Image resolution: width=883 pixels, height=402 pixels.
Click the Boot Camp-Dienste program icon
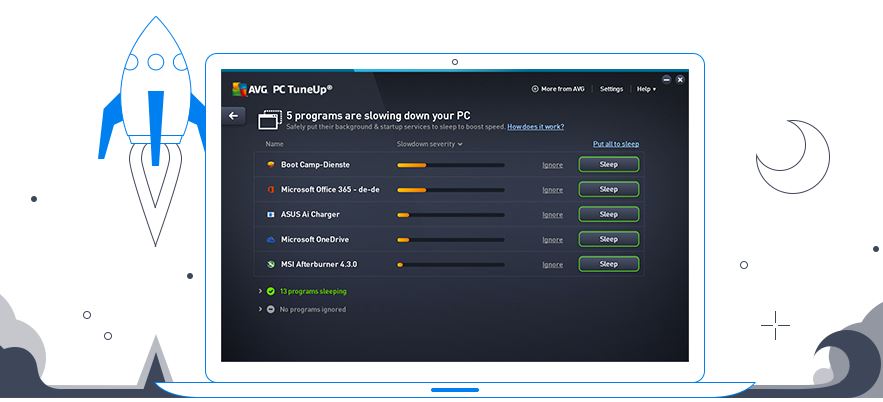click(271, 165)
